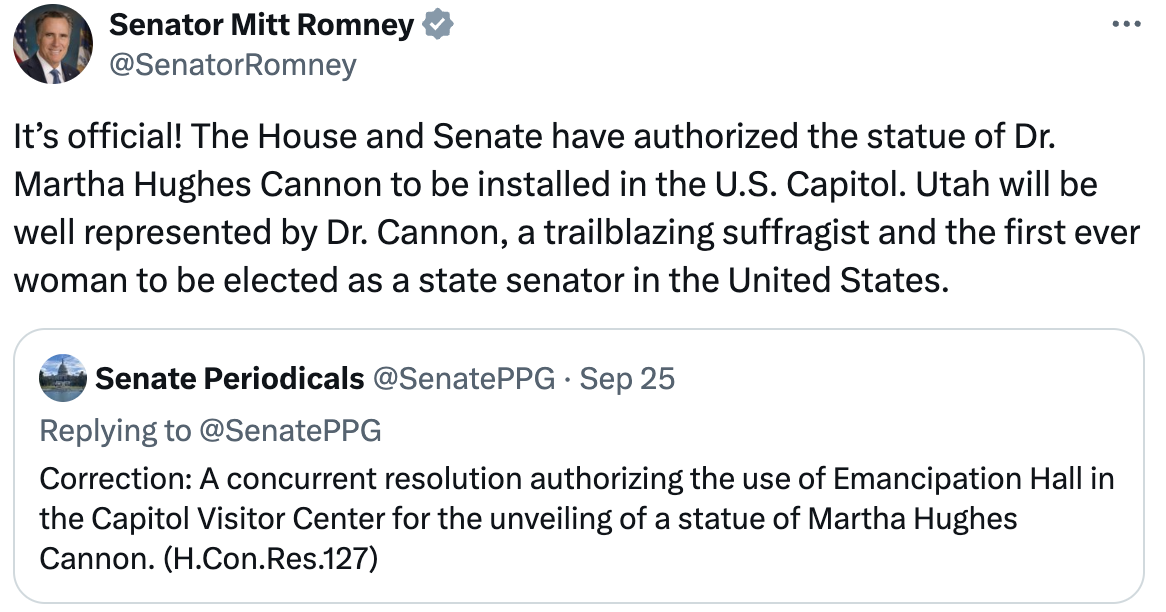Open the Sep 25 timestamp

(x=627, y=379)
